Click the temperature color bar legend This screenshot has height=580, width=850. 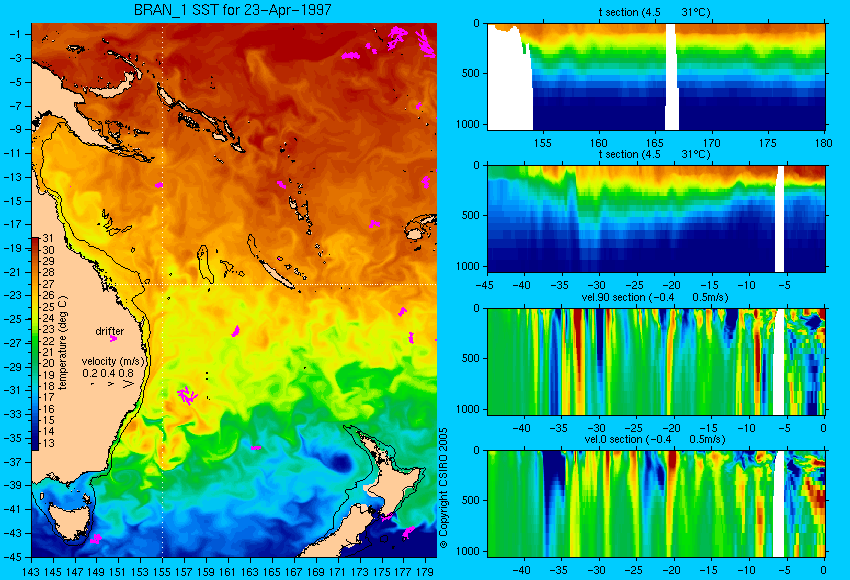pyautogui.click(x=35, y=344)
